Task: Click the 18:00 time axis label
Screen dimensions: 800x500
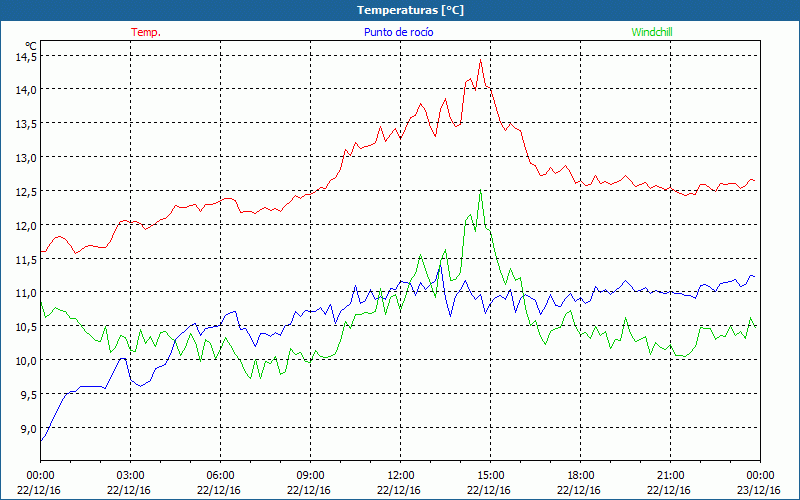Action: pos(580,476)
